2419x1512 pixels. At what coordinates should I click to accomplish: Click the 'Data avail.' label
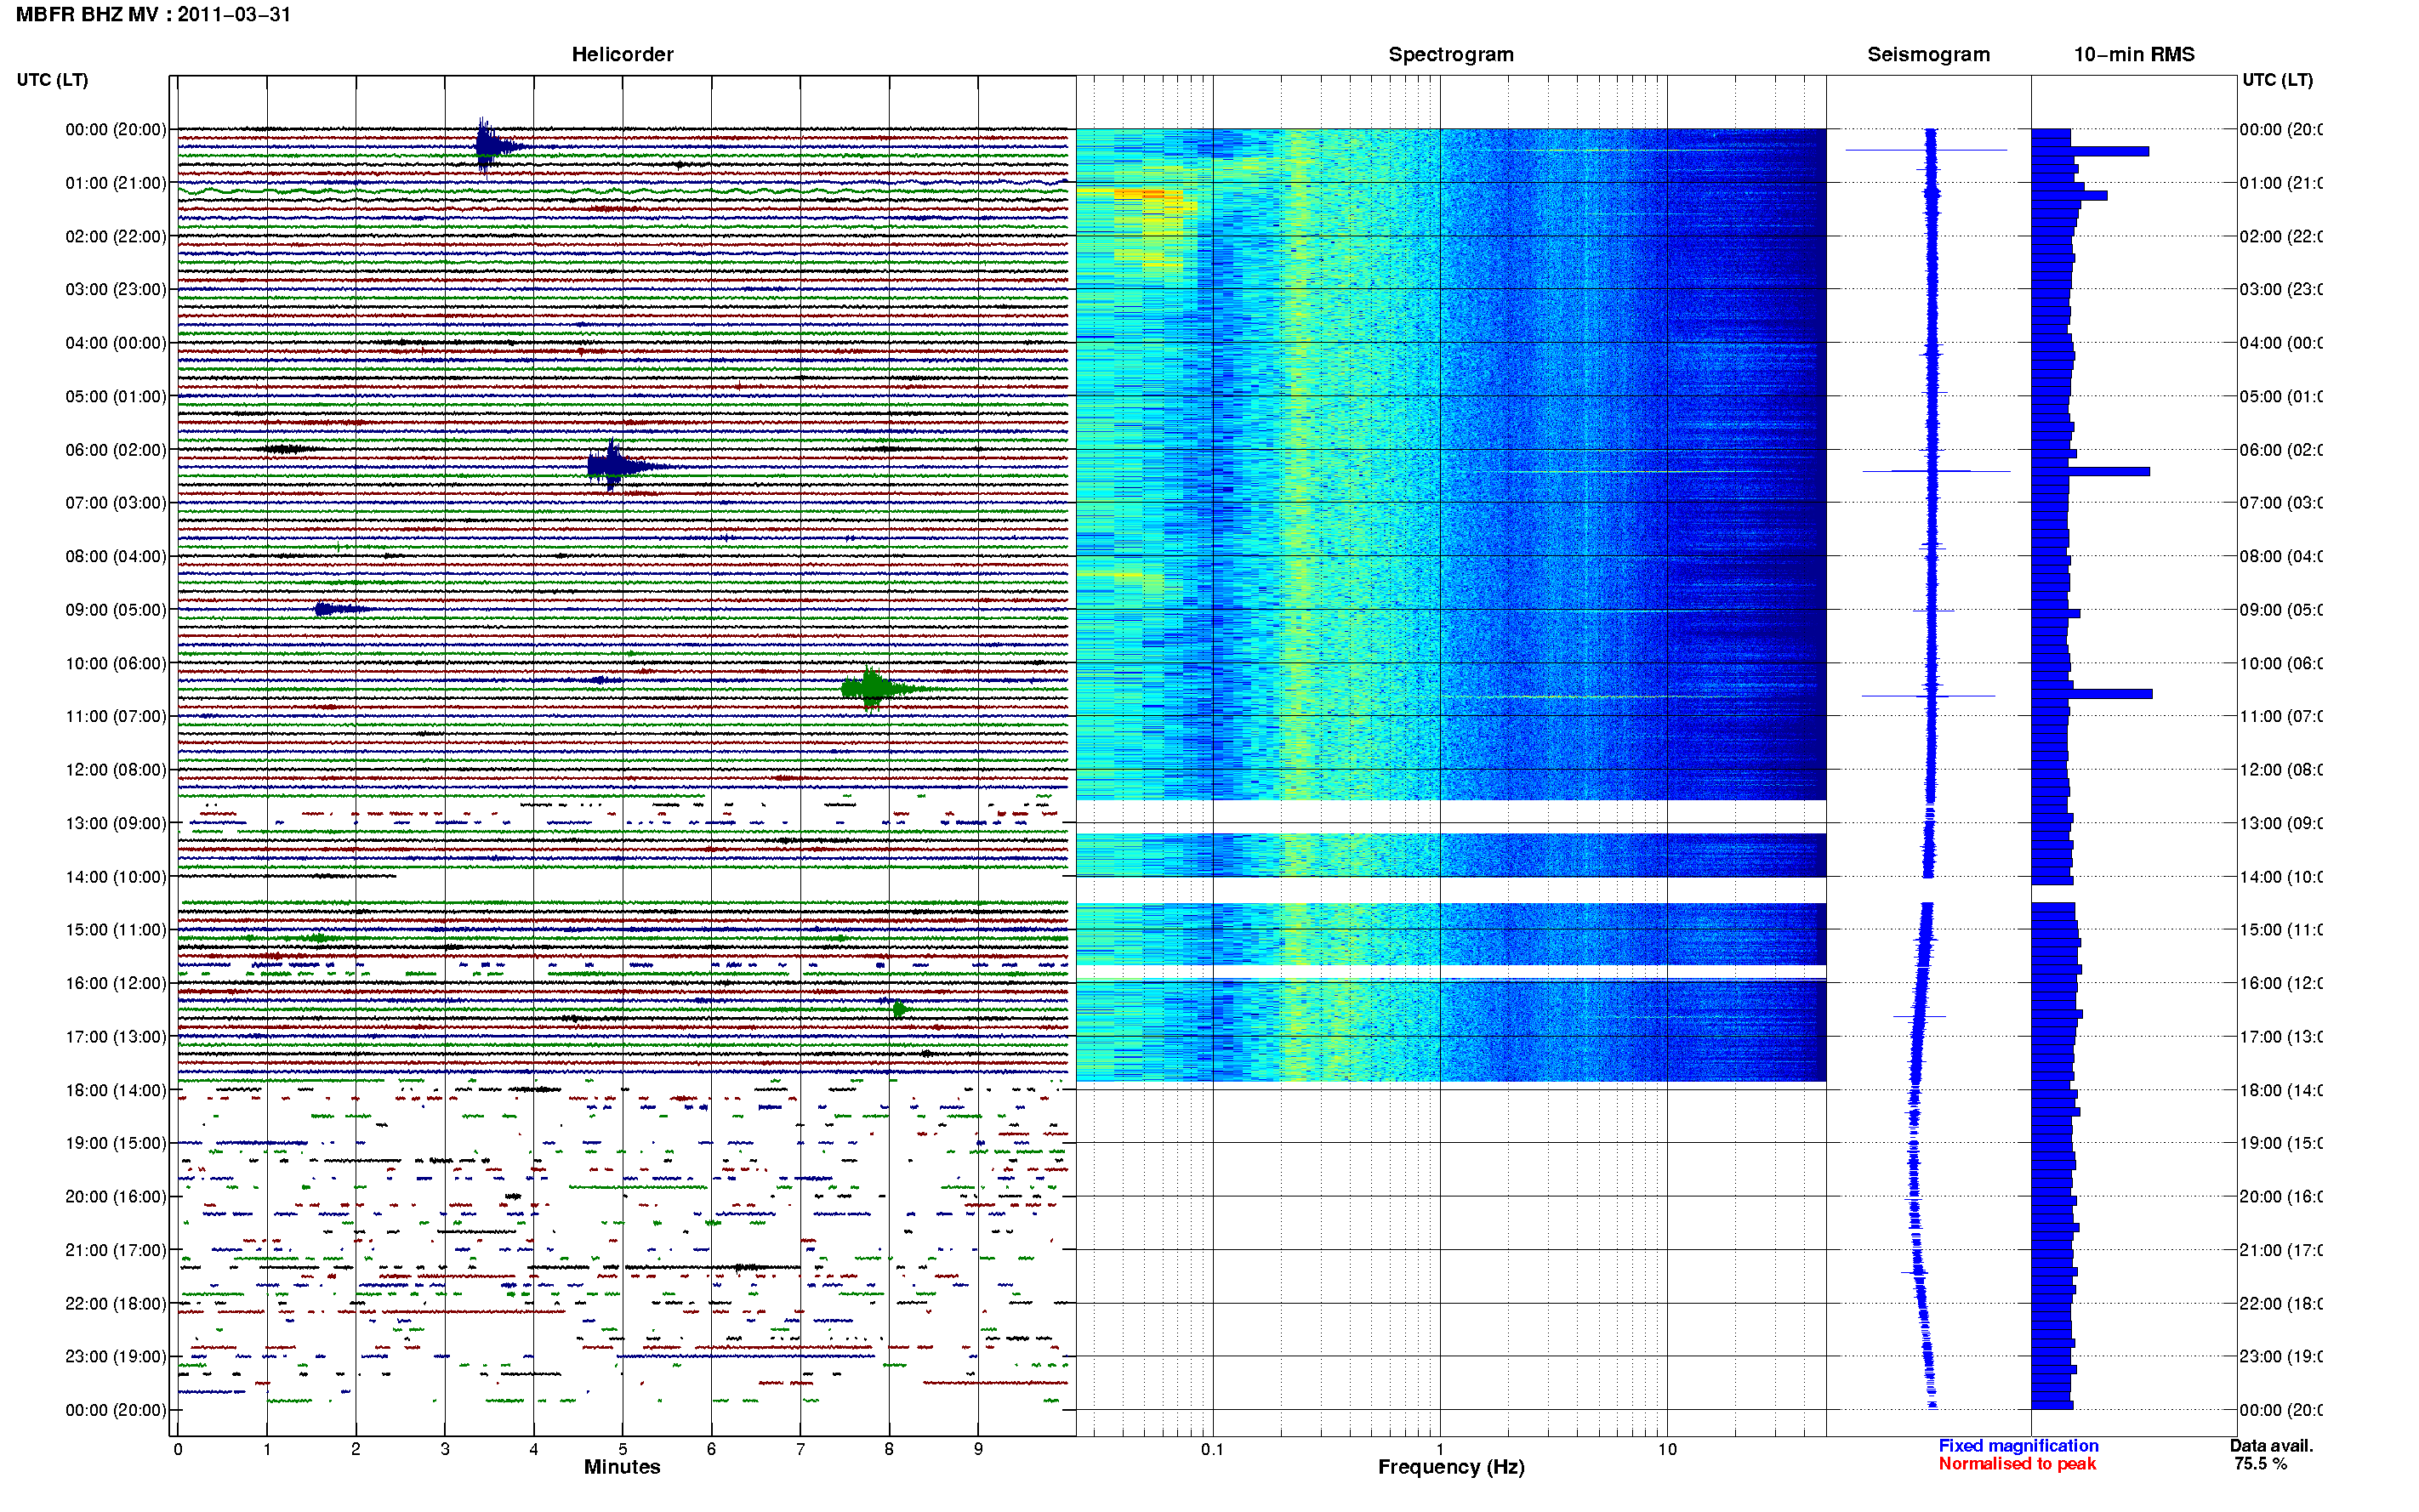pyautogui.click(x=2271, y=1446)
